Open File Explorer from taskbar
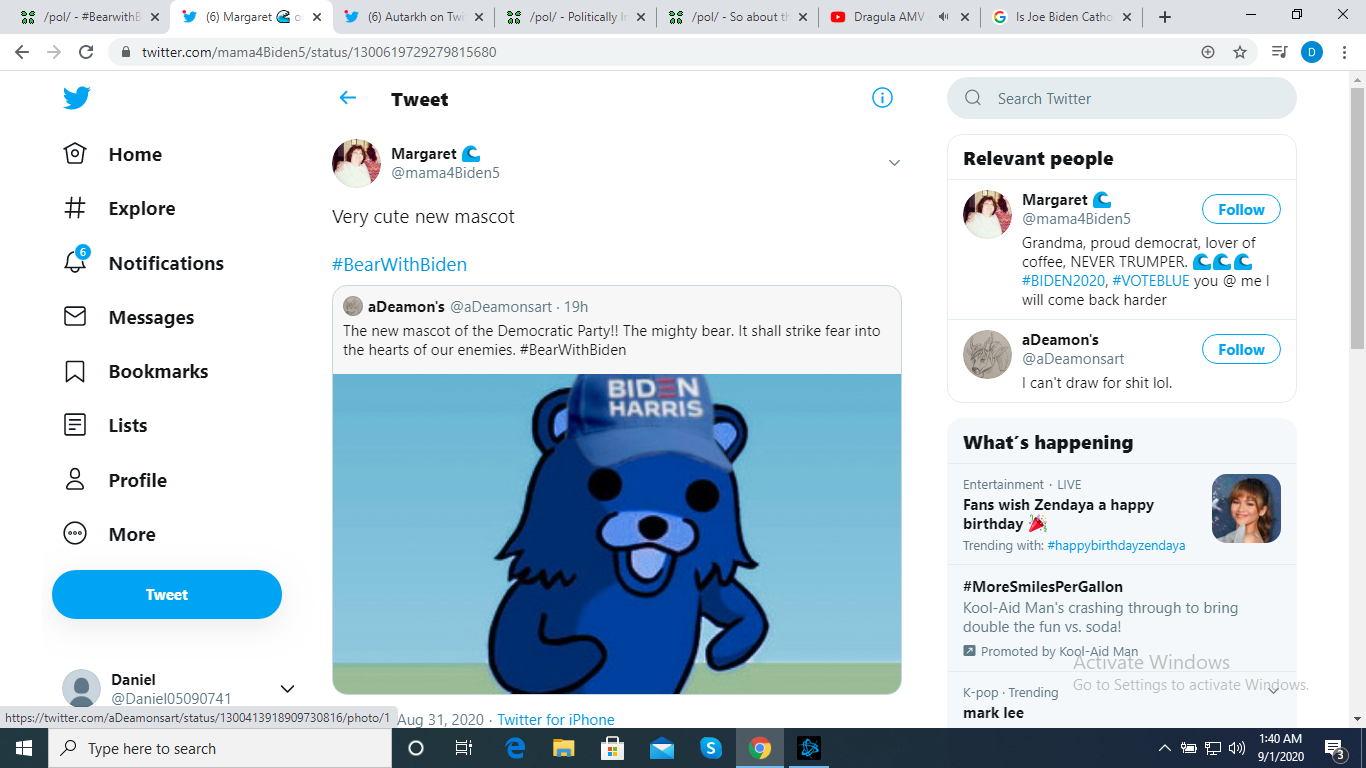Screen dimensions: 1366x768 564,748
